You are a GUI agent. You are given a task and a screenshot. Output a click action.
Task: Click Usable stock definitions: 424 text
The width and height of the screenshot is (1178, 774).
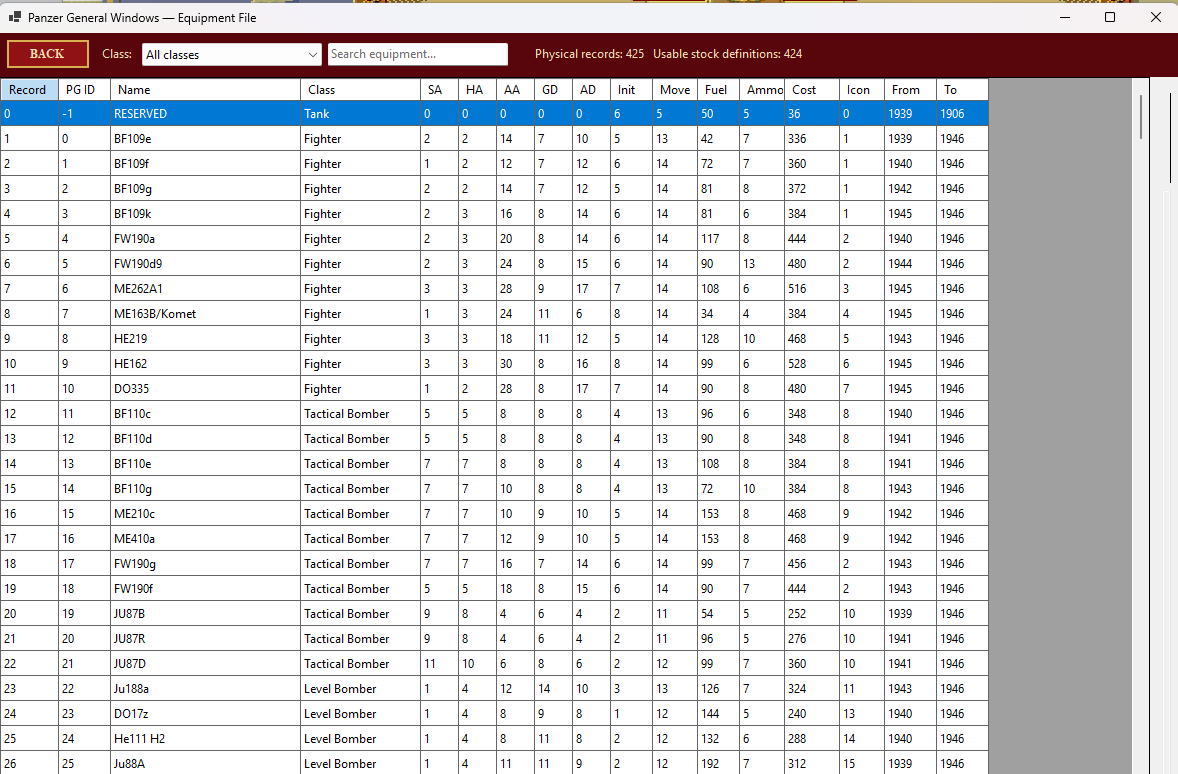(727, 54)
